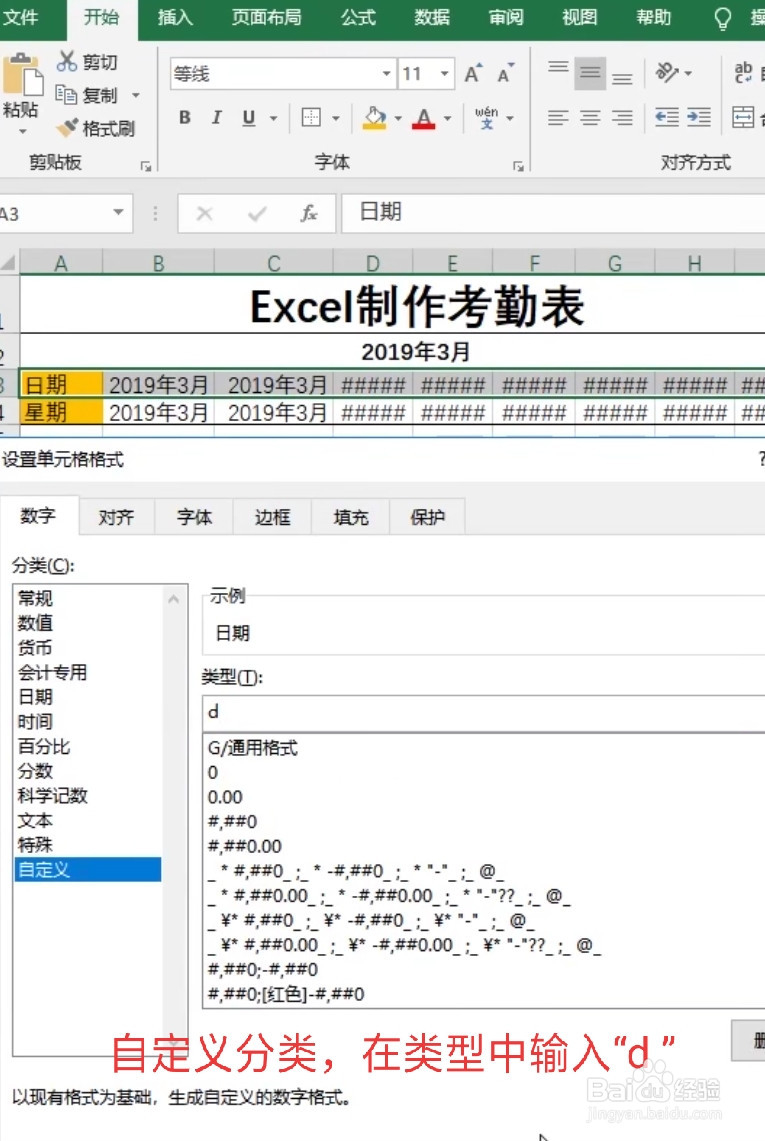Open the font color dropdown arrow
Image resolution: width=765 pixels, height=1141 pixels.
pos(448,118)
